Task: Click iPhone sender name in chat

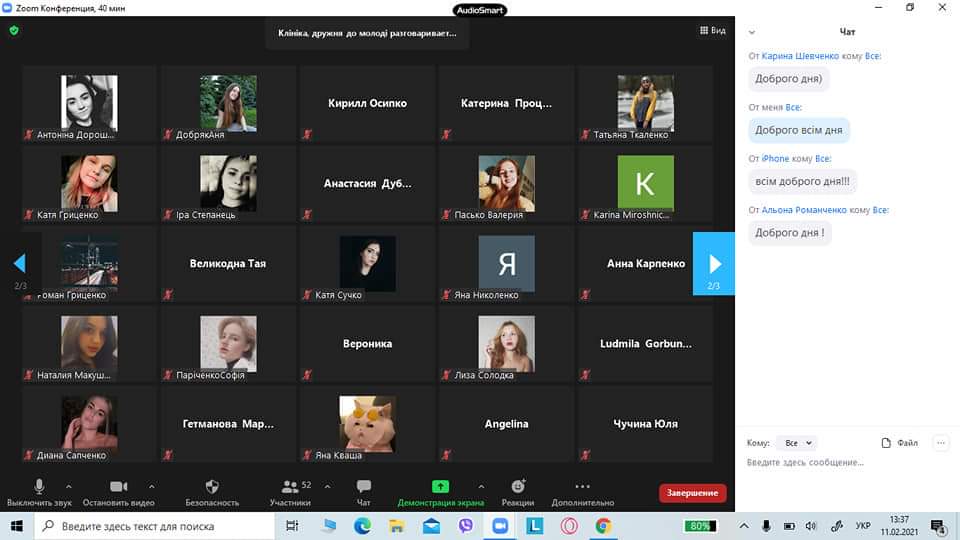Action: pyautogui.click(x=775, y=159)
